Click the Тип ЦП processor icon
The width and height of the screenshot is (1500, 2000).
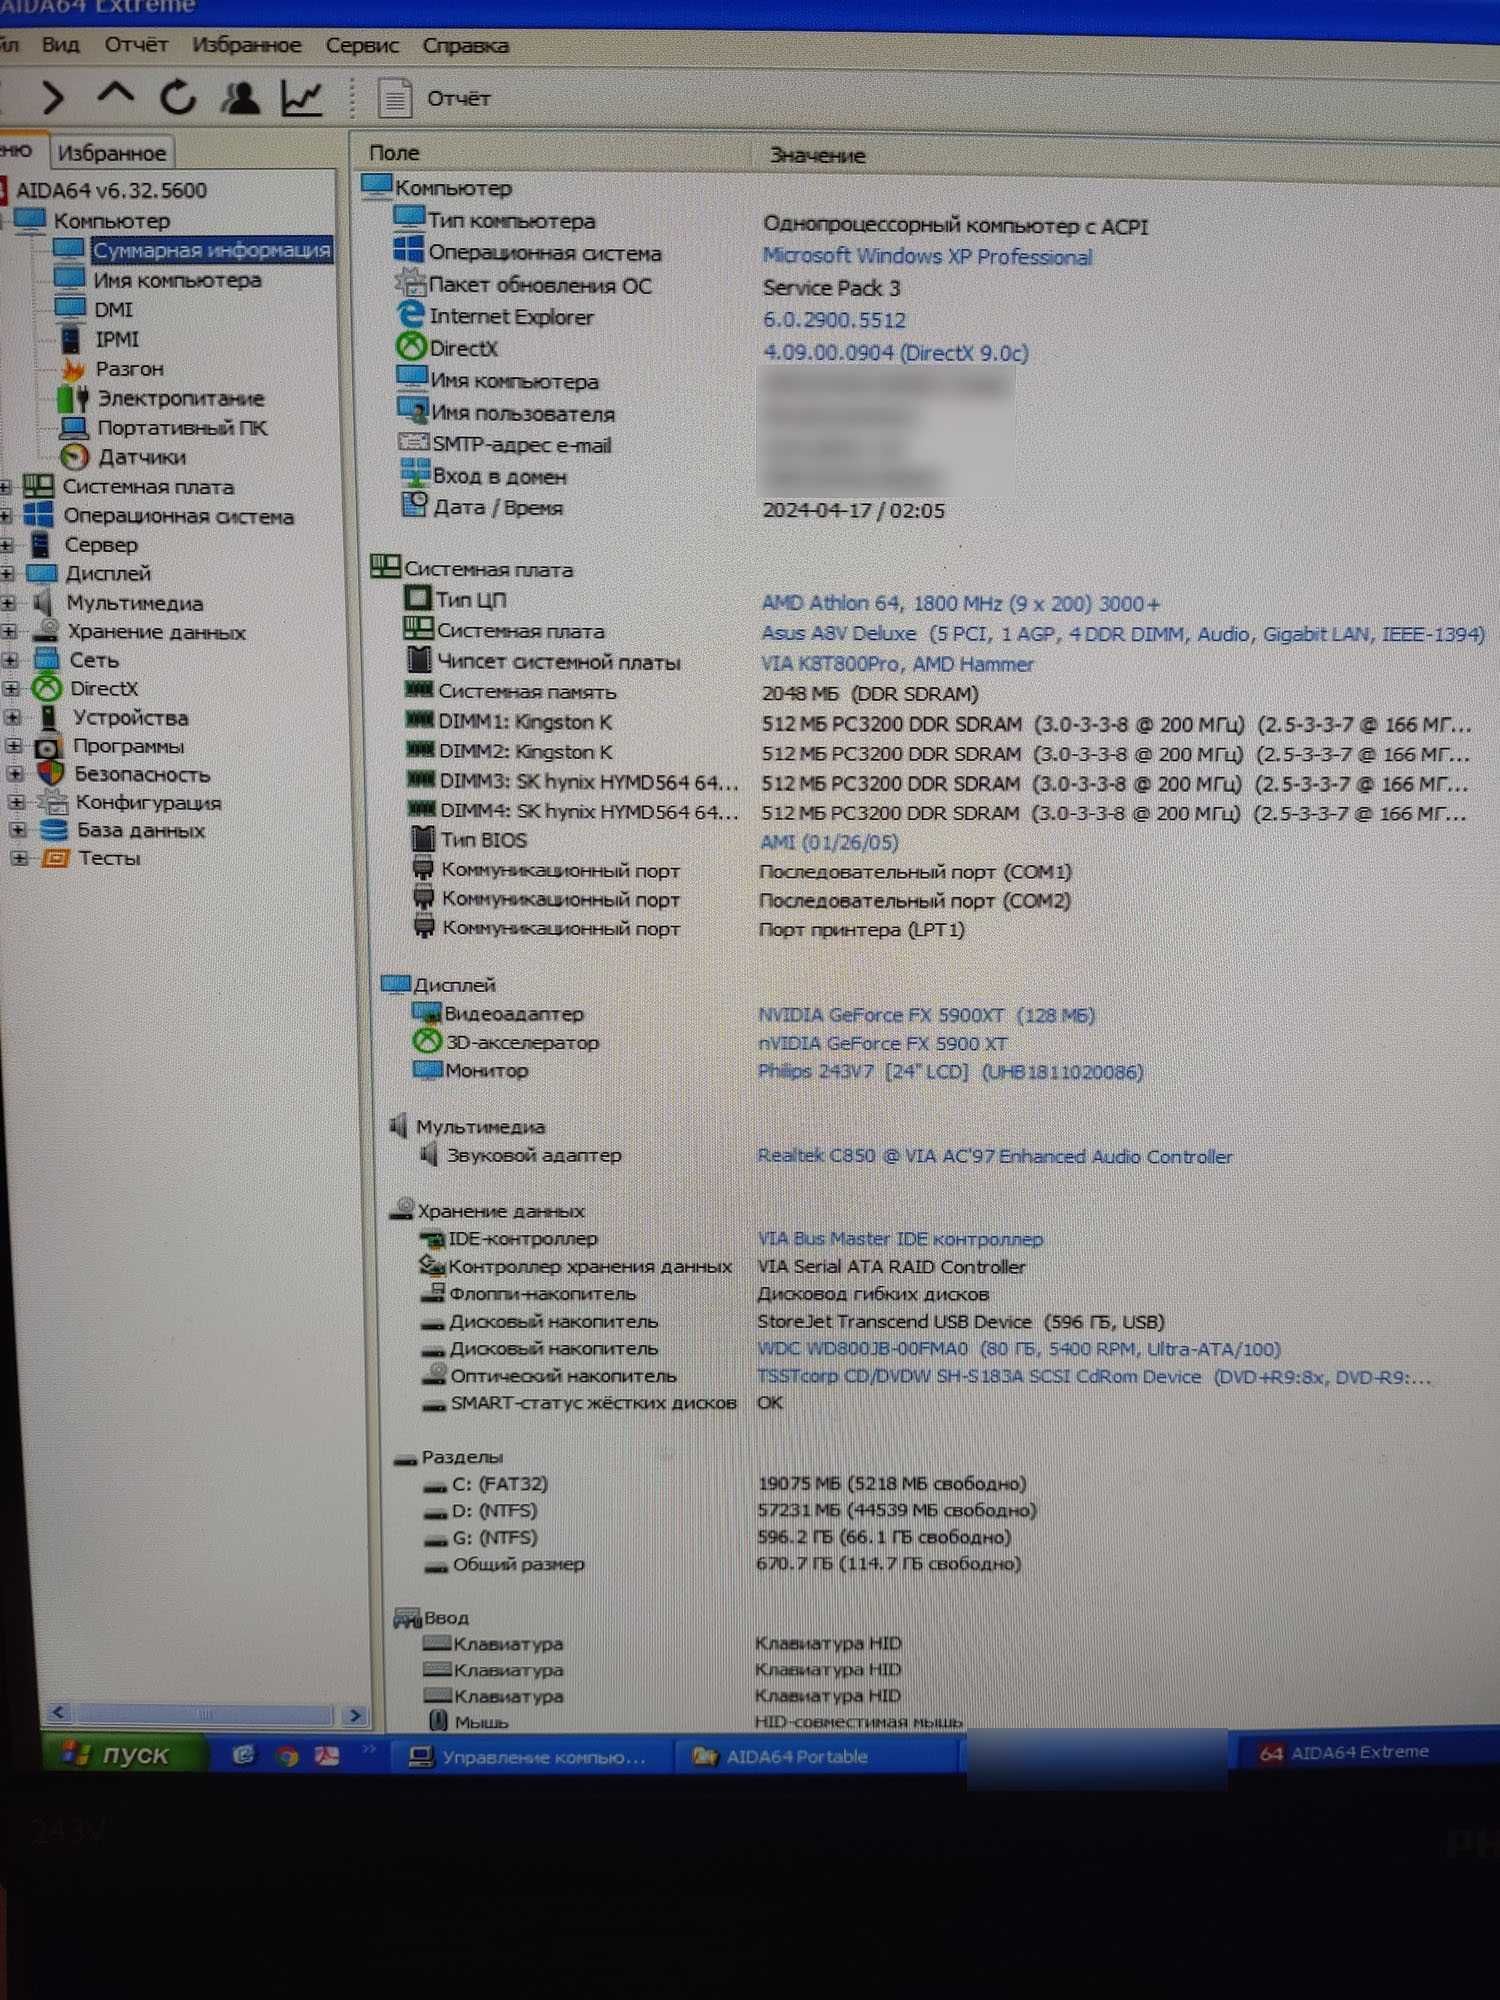418,599
